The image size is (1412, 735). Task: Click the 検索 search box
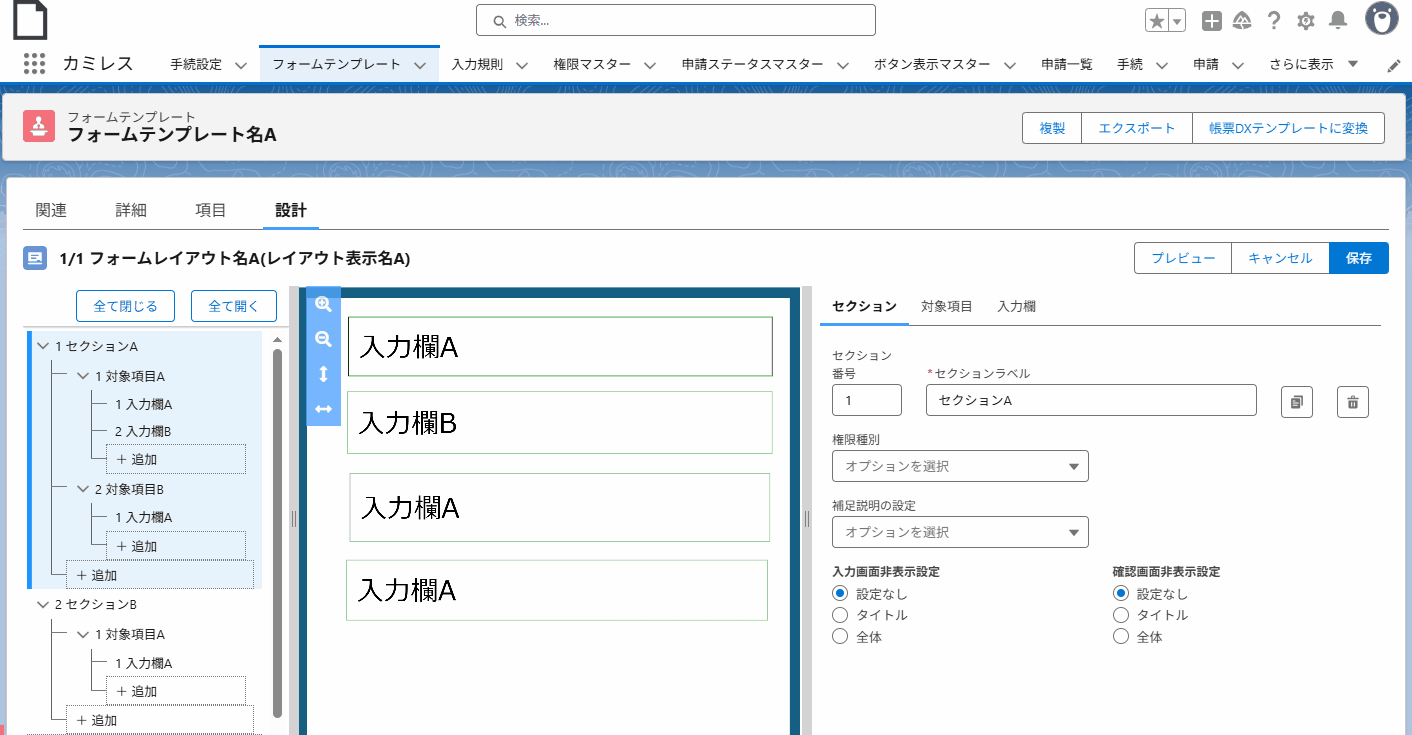676,20
